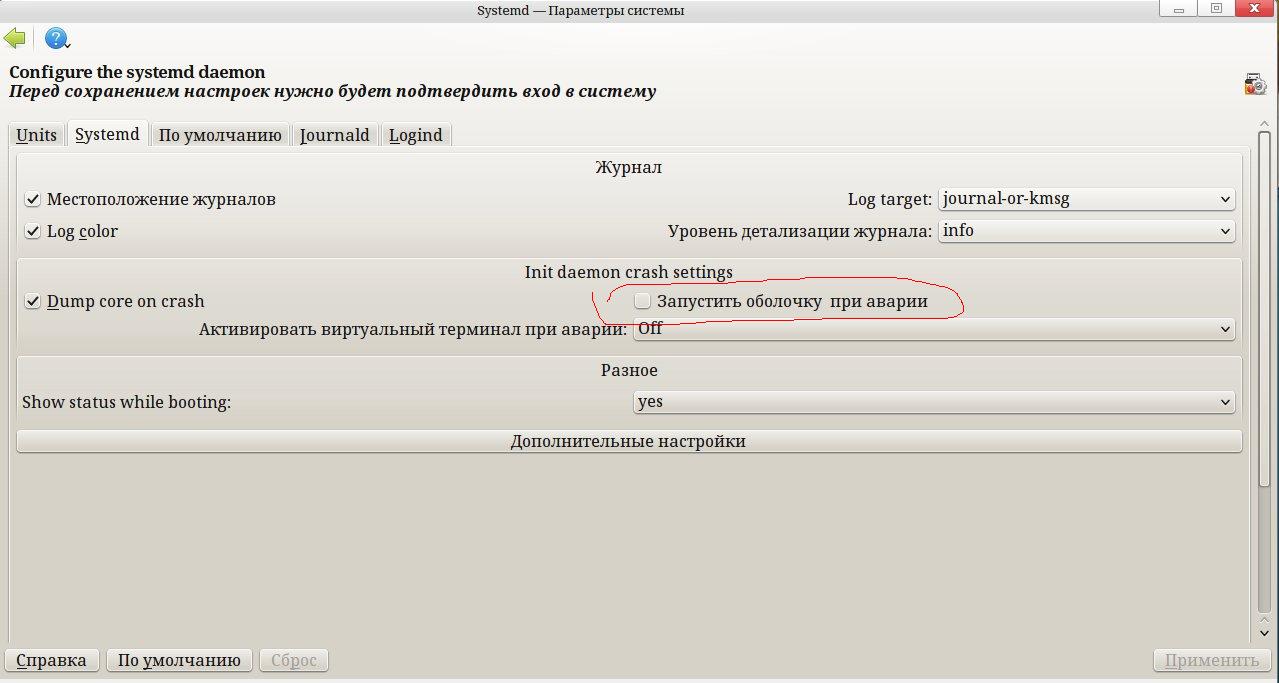Screen dimensions: 1279x683
Task: Open the Log target dropdown
Action: point(1087,199)
